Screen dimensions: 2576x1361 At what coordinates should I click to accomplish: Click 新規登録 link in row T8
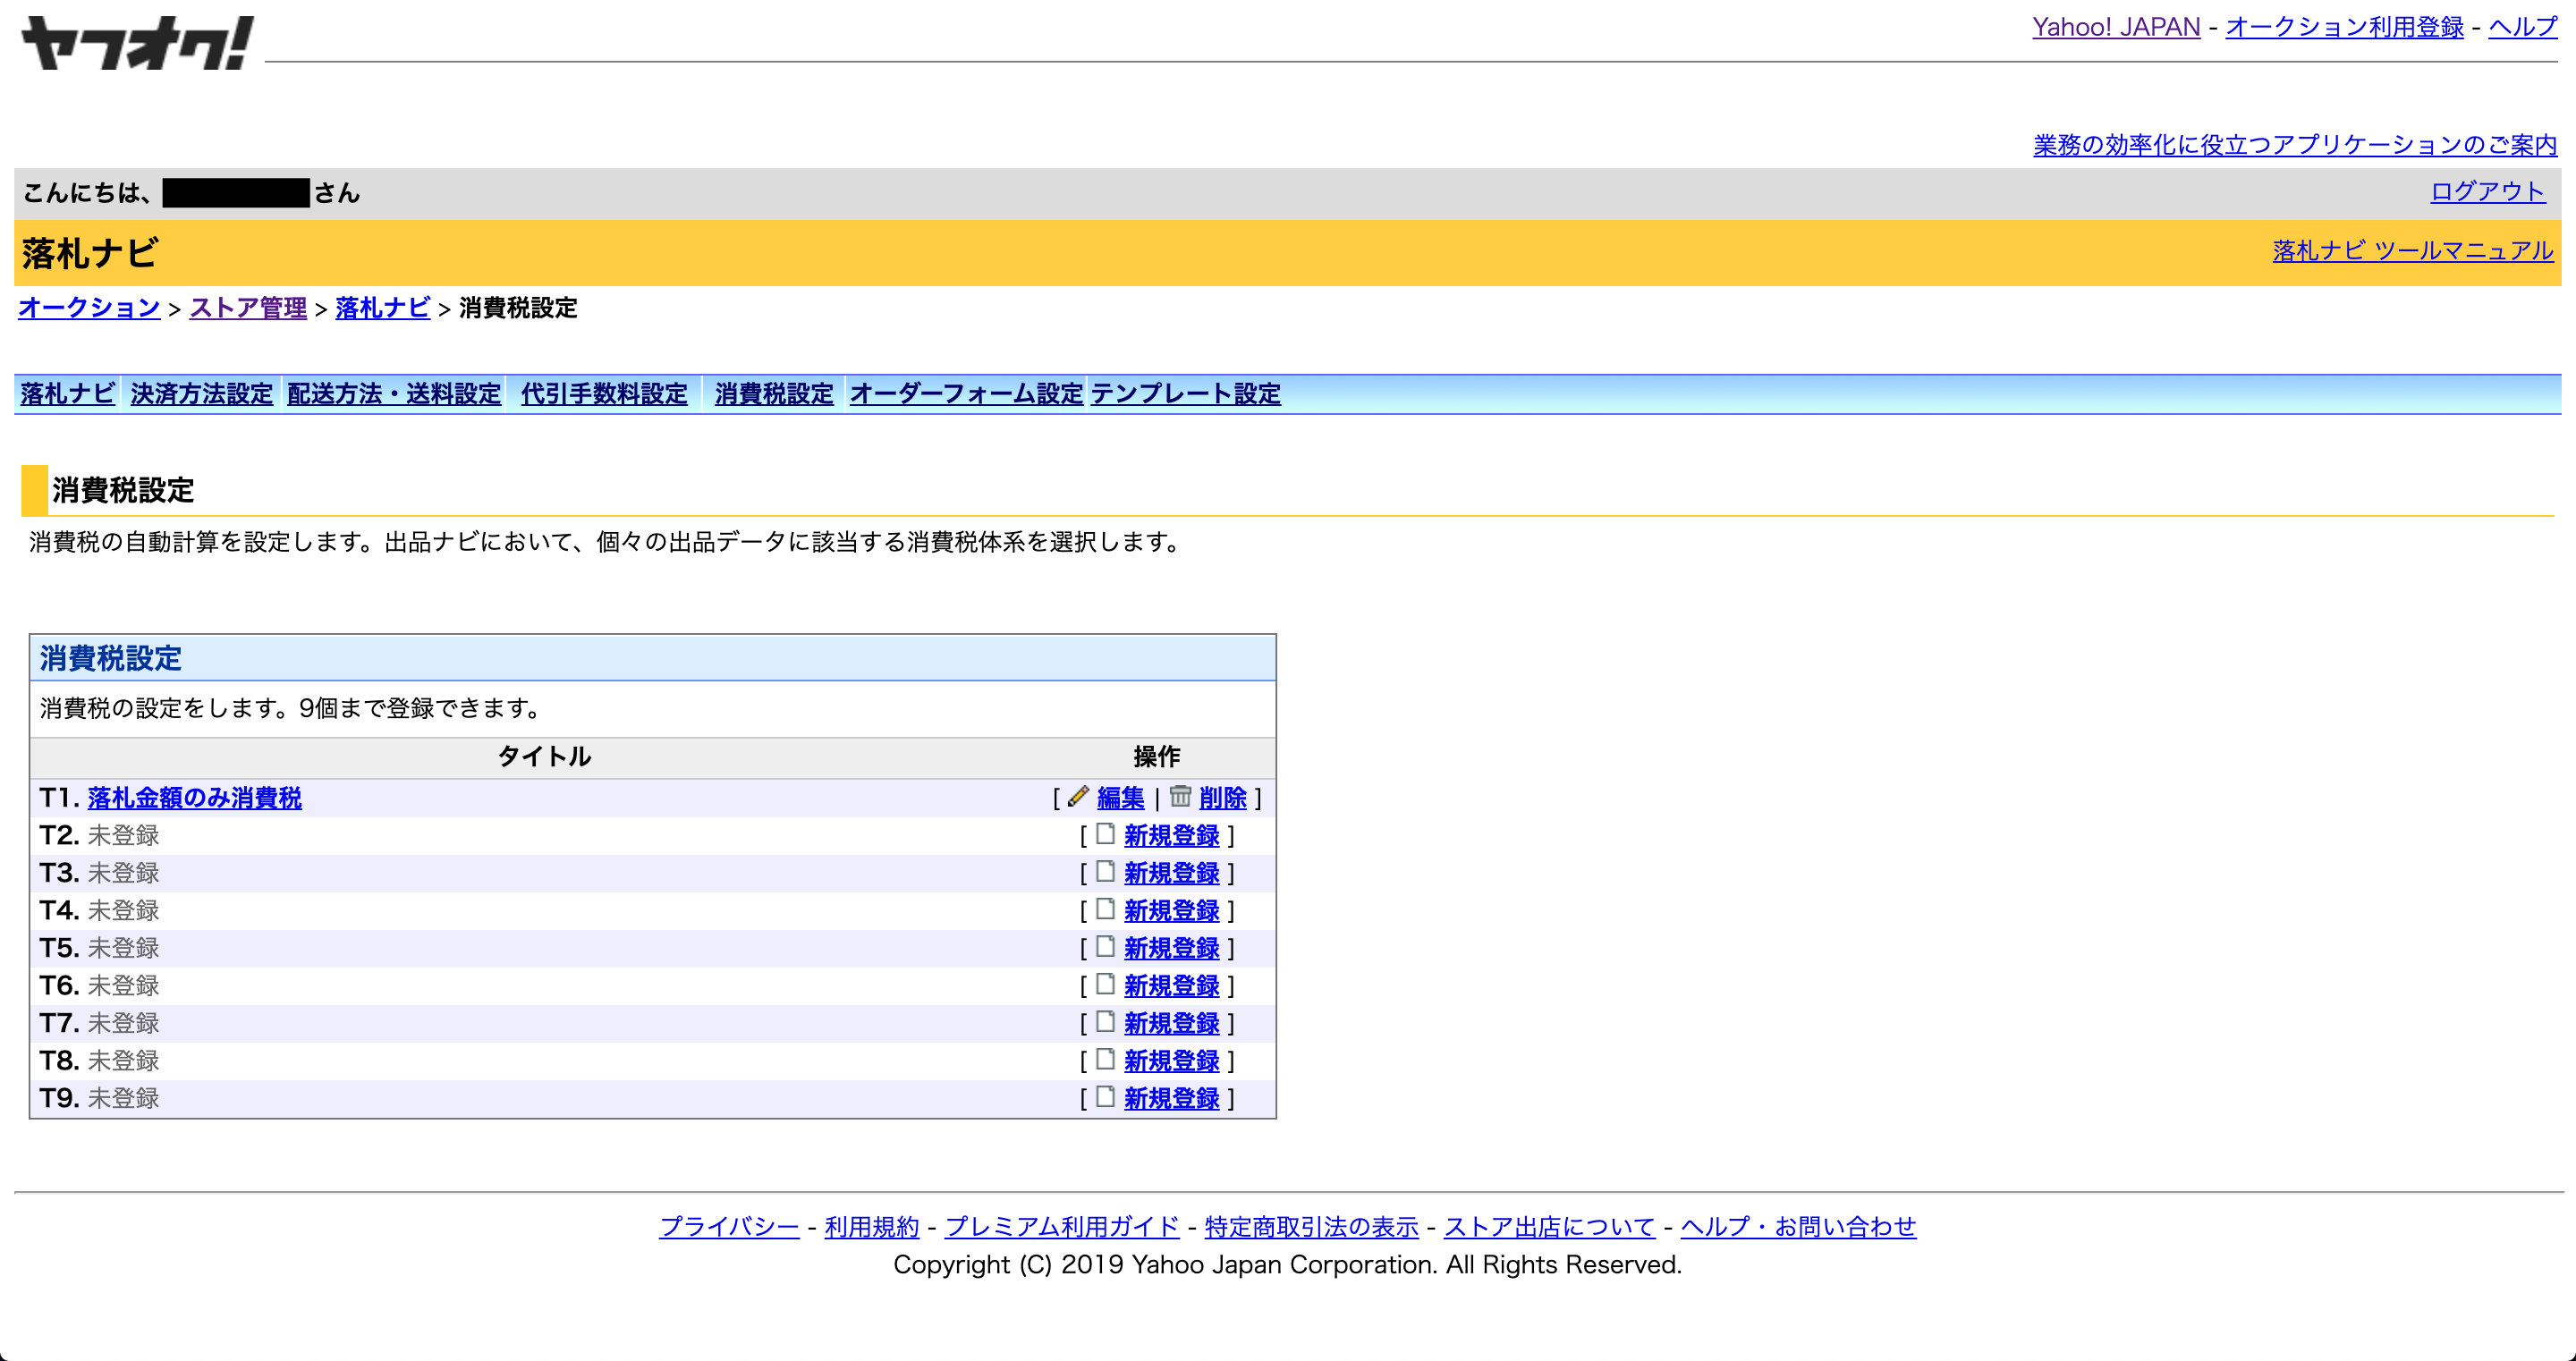point(1171,1060)
